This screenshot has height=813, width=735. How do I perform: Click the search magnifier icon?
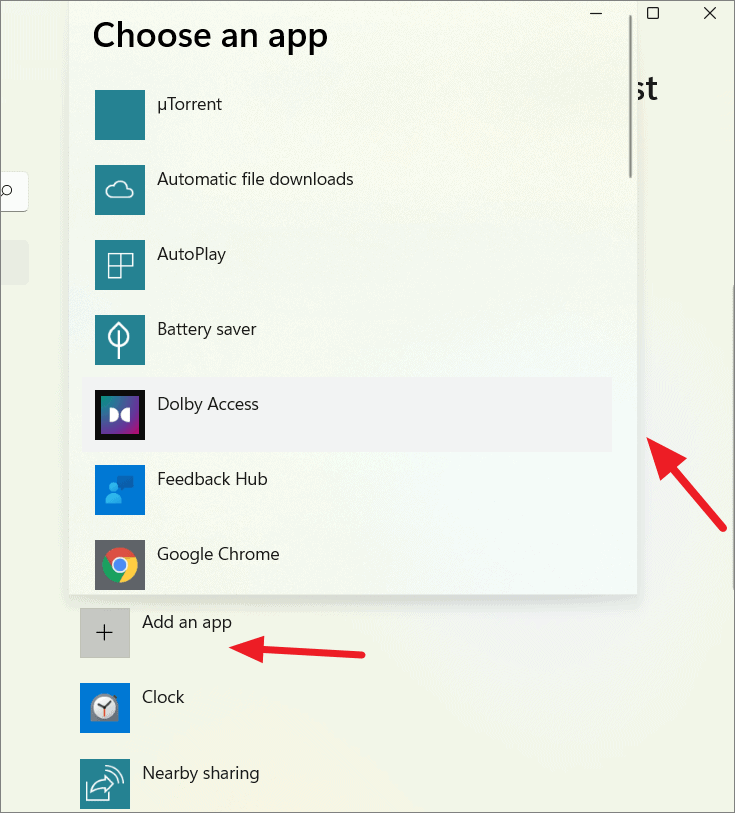click(x=7, y=191)
